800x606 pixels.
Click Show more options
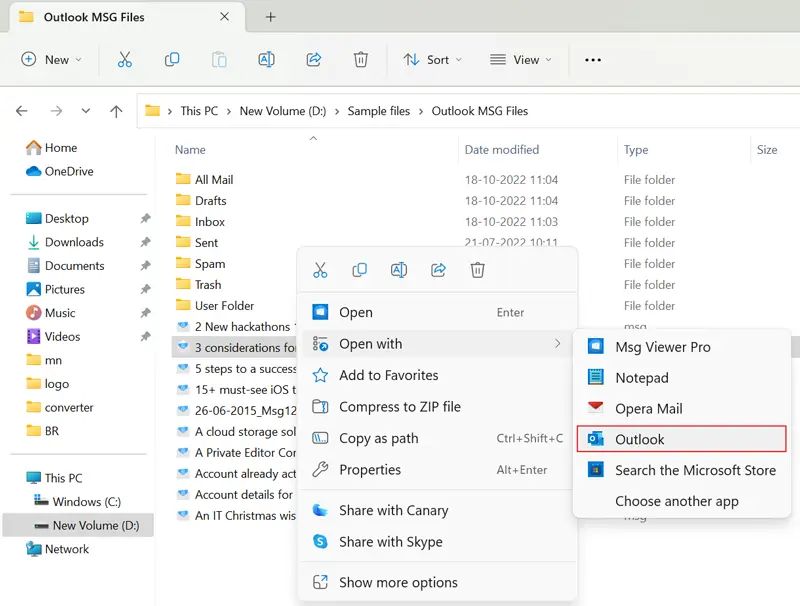(x=398, y=582)
